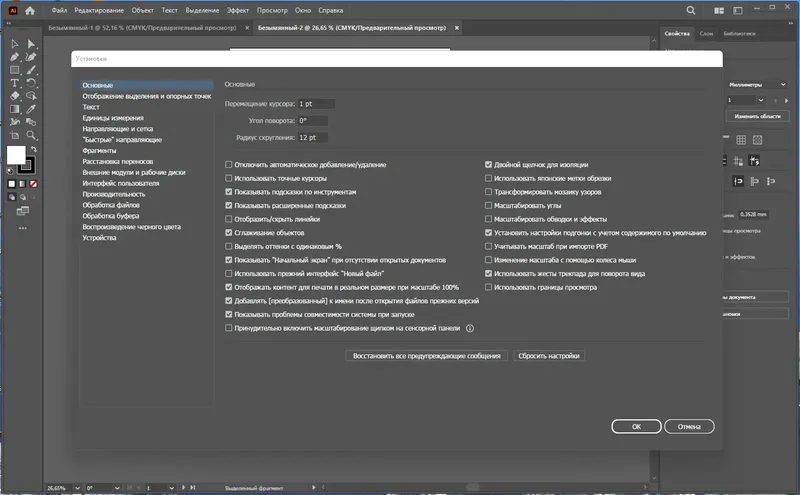Enable 'Использовать точные курсоры' checkbox
This screenshot has height=495, width=800.
coord(229,178)
